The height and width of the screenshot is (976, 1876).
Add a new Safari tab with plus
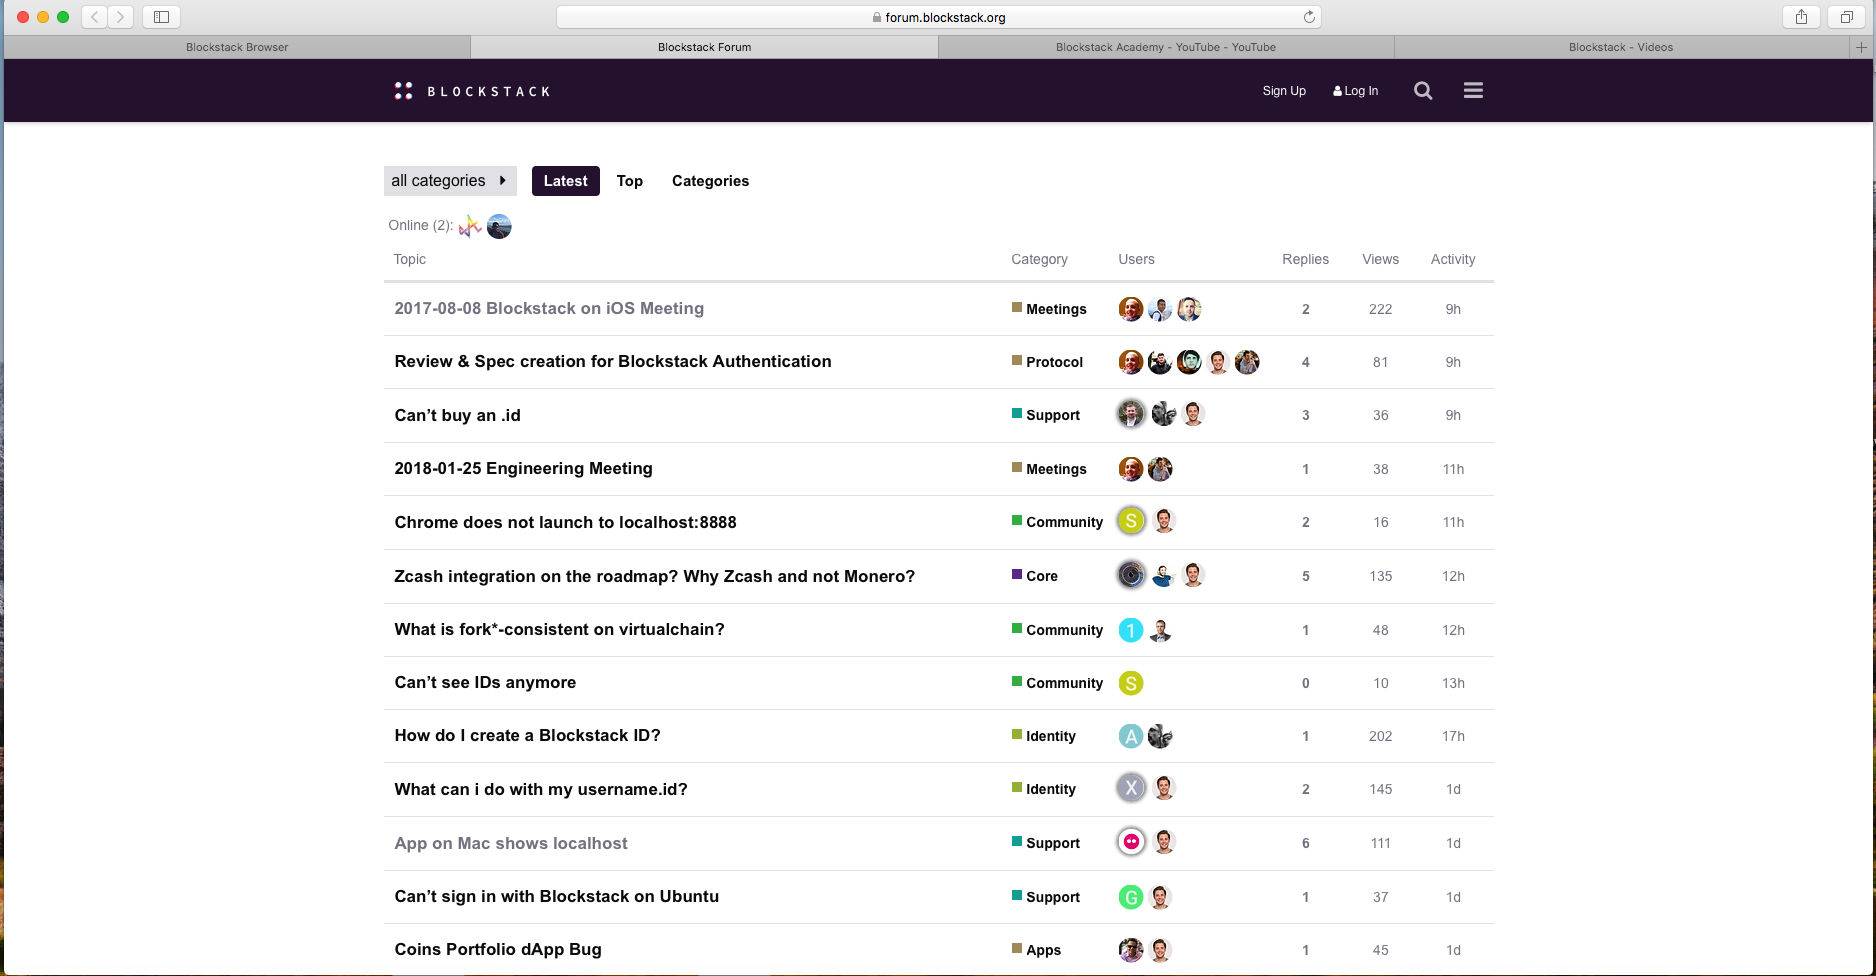(1861, 47)
